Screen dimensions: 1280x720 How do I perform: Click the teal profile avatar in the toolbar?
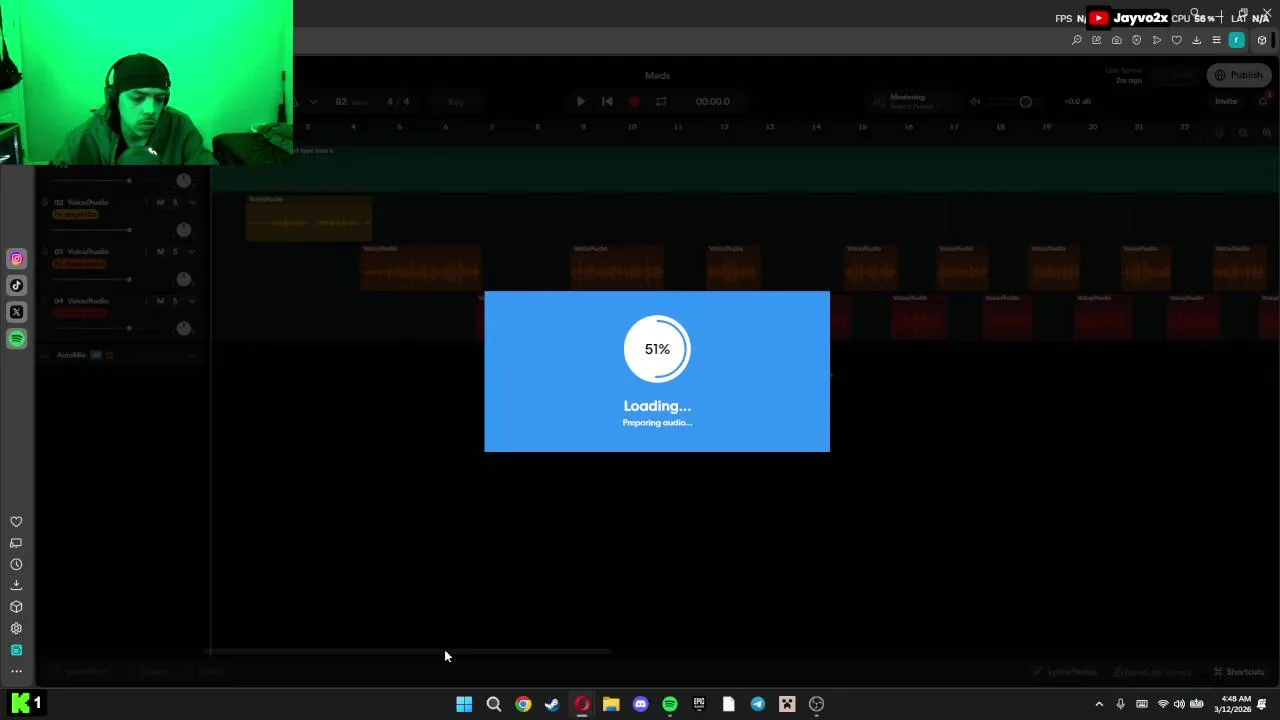click(x=1237, y=40)
